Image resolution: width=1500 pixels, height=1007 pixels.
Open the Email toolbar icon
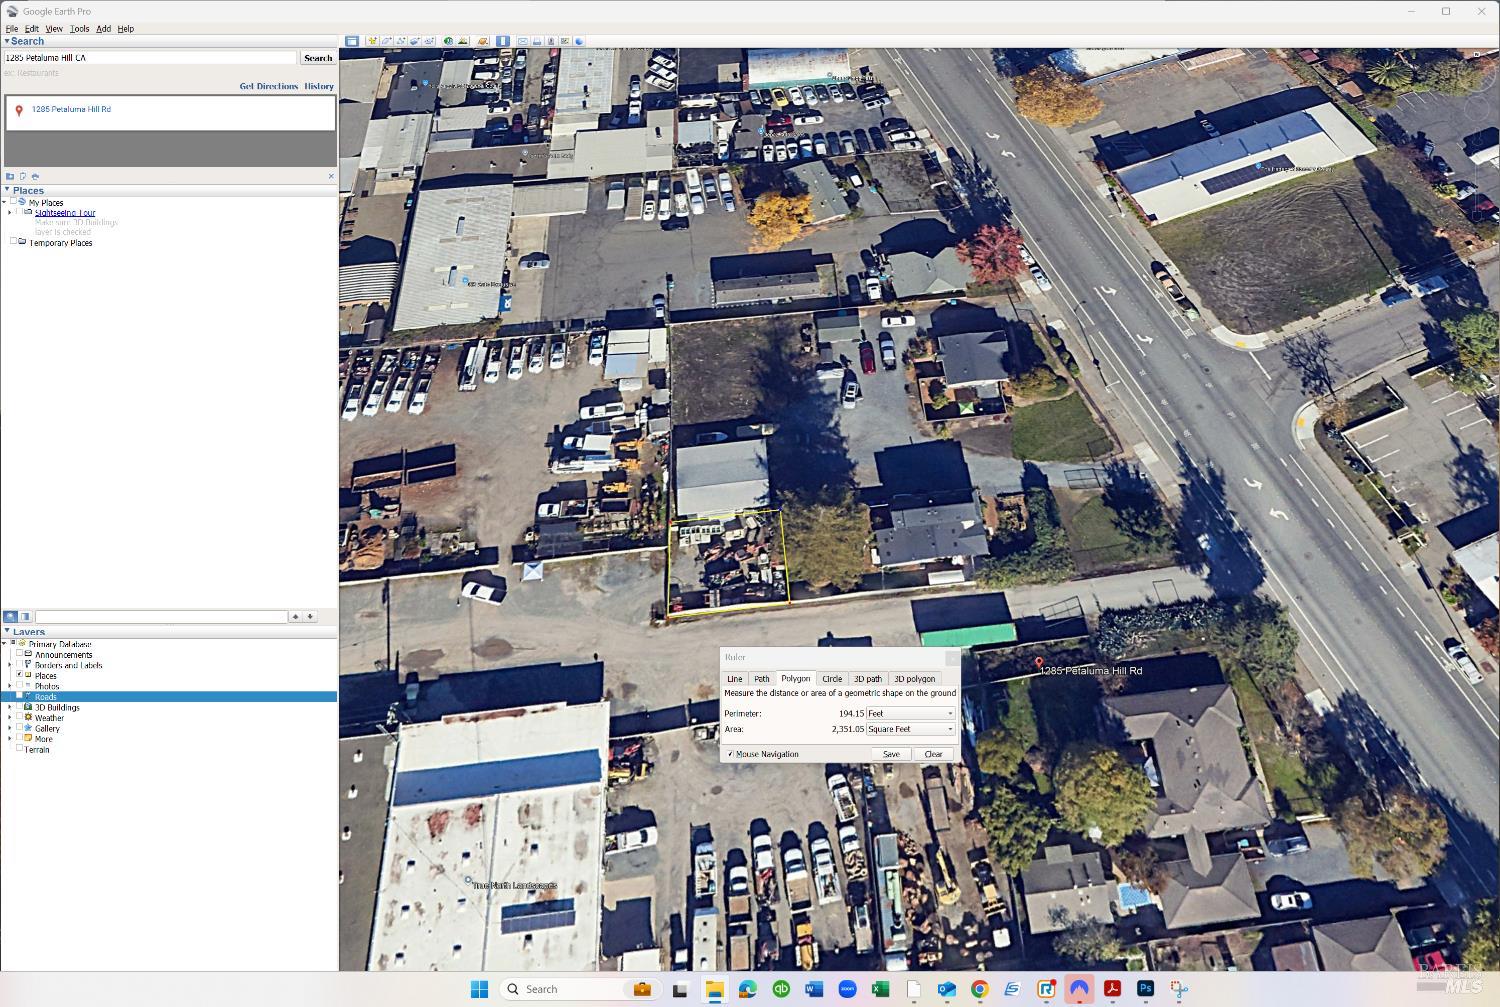click(x=522, y=41)
